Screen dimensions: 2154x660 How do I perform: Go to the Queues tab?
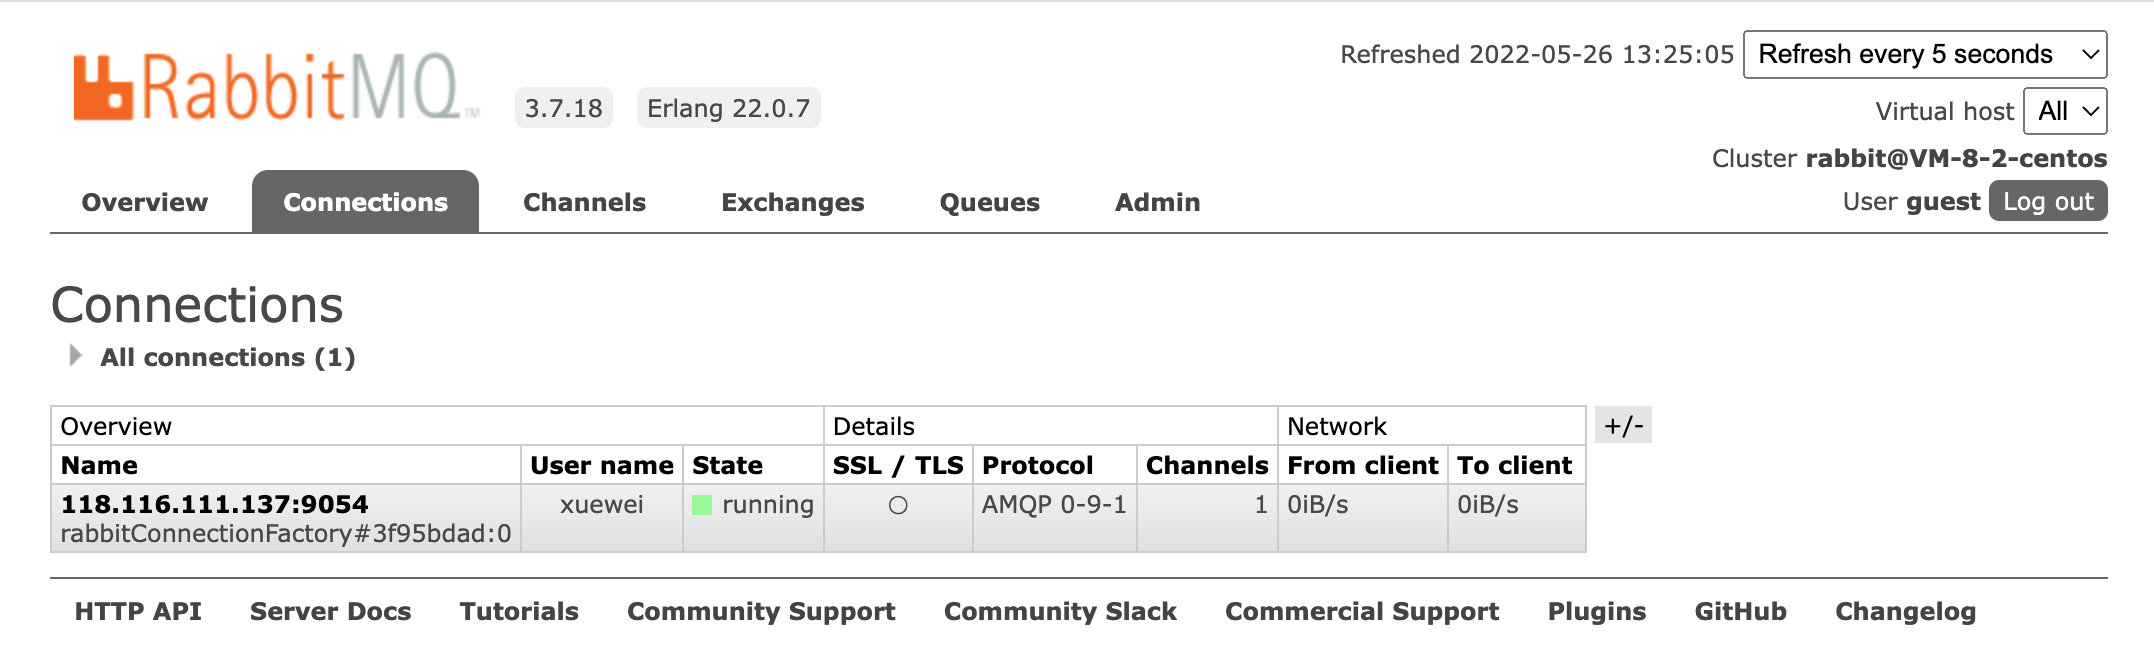pyautogui.click(x=989, y=202)
